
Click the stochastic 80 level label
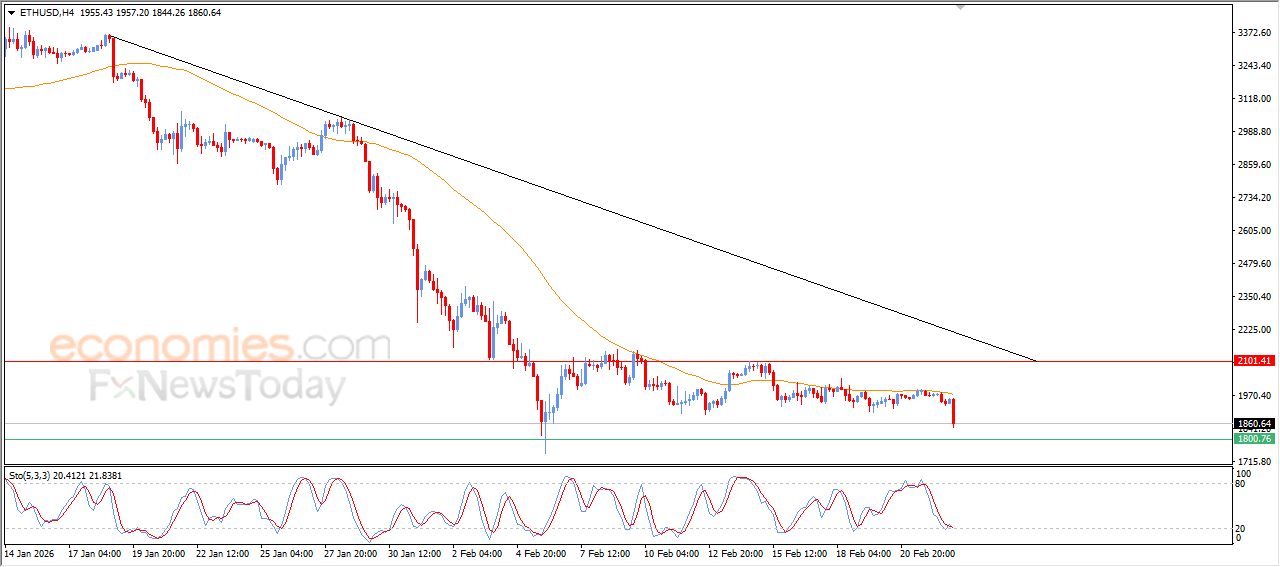pyautogui.click(x=1241, y=484)
